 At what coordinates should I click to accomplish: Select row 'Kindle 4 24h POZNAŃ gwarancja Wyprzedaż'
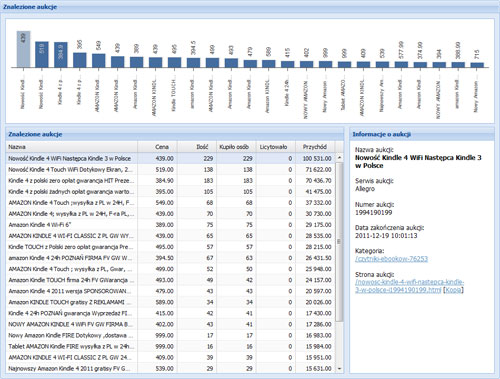click(170, 313)
